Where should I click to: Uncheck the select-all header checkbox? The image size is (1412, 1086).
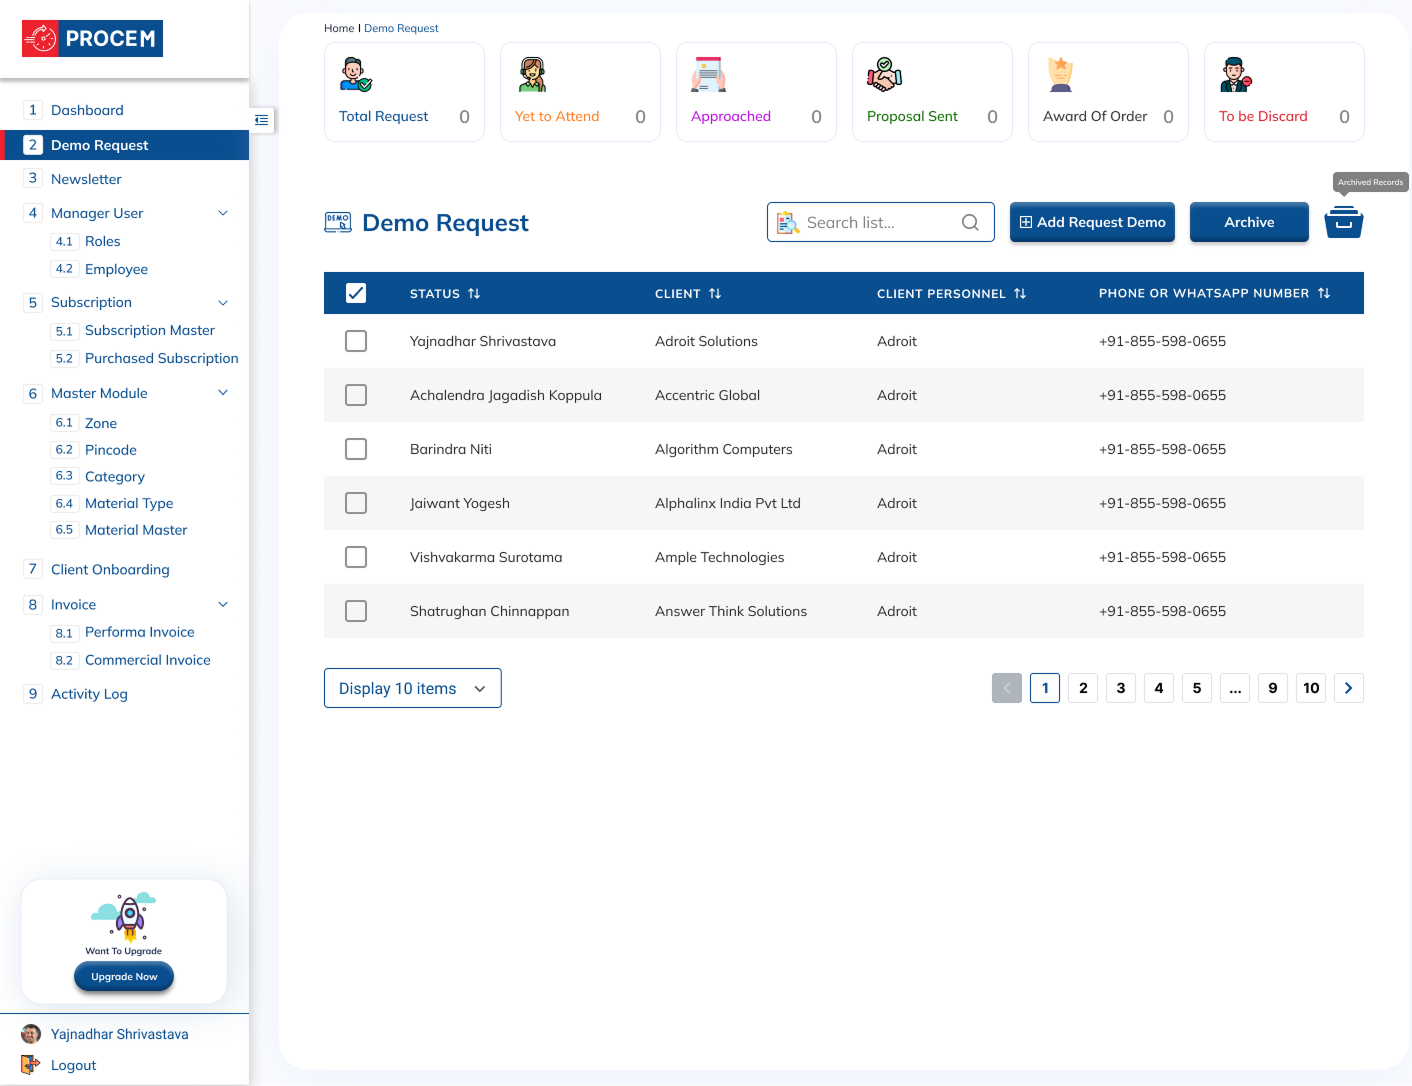[x=356, y=293]
